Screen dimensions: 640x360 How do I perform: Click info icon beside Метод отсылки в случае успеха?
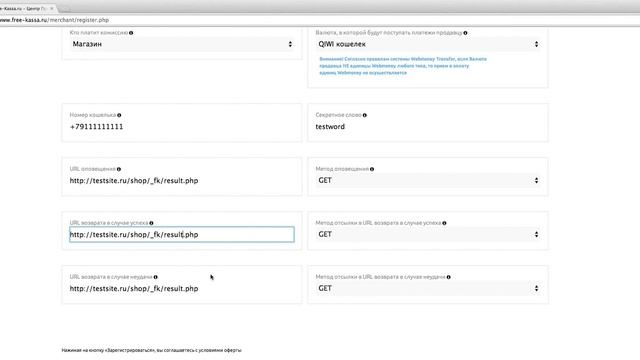tap(444, 223)
